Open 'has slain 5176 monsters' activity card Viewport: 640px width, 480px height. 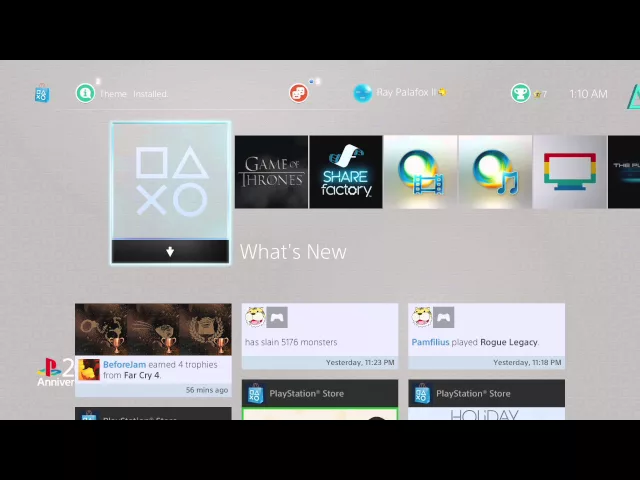pyautogui.click(x=320, y=336)
